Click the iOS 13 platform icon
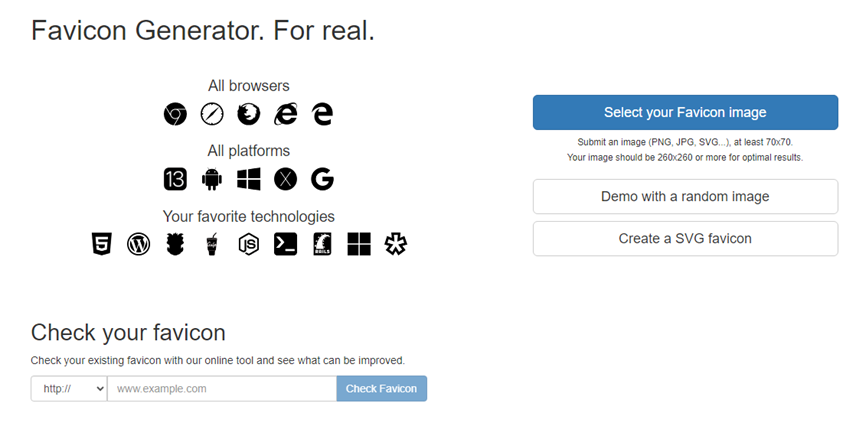 click(175, 179)
